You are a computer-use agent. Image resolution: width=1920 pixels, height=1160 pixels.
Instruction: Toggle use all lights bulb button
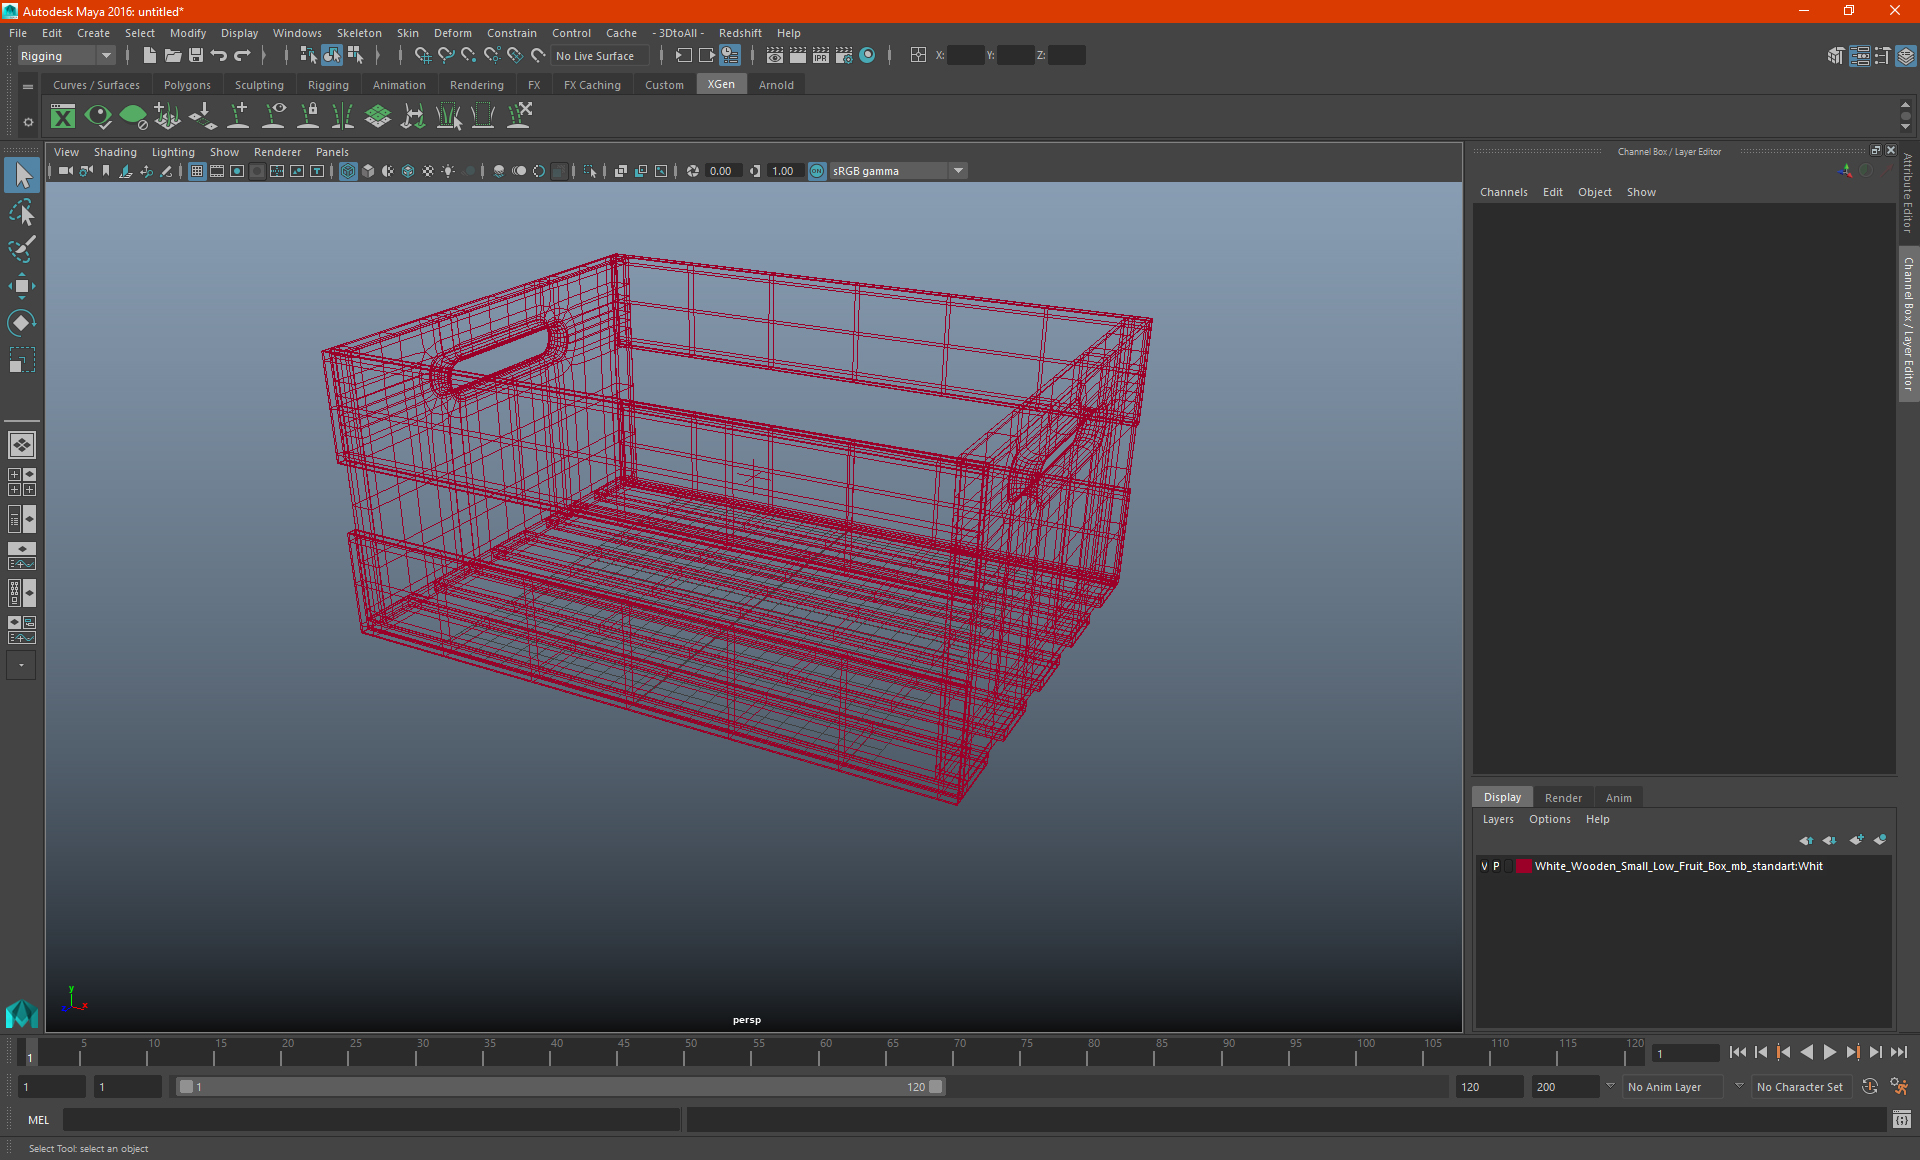pyautogui.click(x=448, y=171)
